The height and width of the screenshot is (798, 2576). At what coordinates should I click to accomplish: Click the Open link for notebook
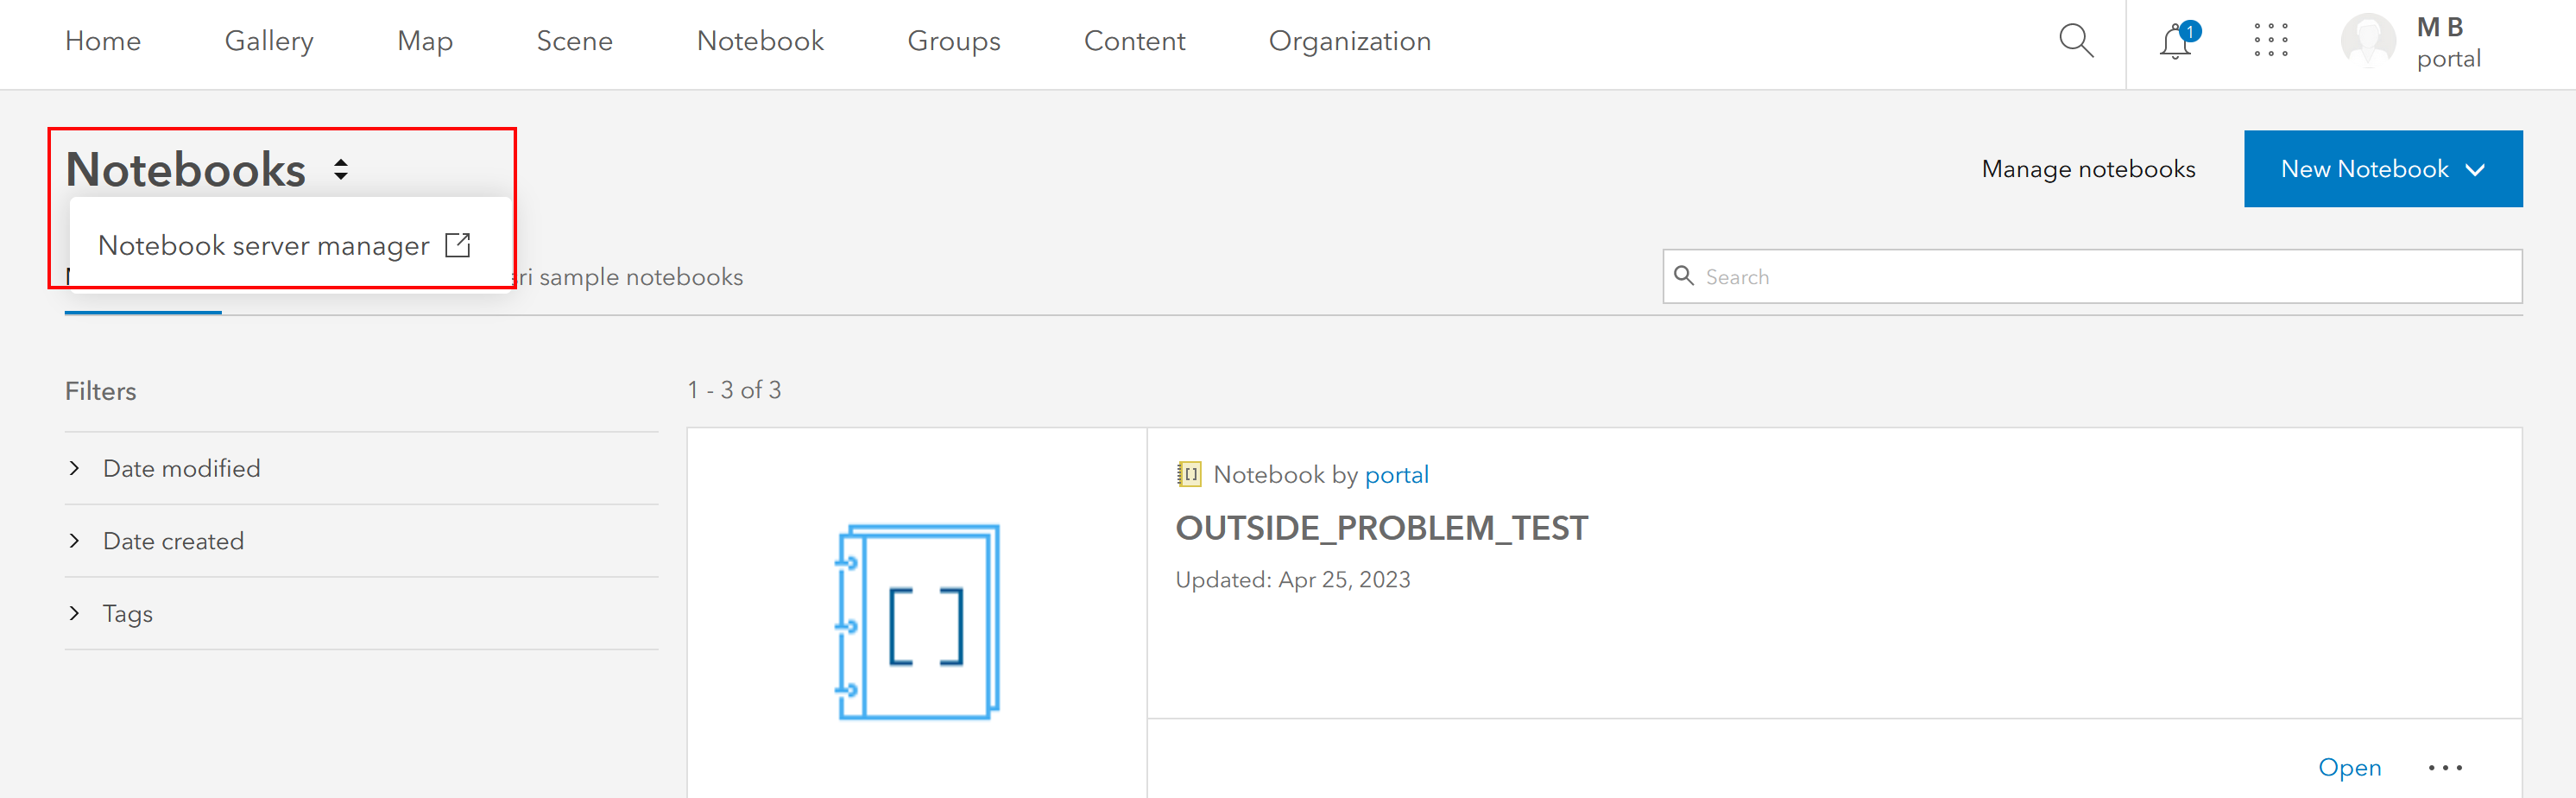tap(2349, 768)
